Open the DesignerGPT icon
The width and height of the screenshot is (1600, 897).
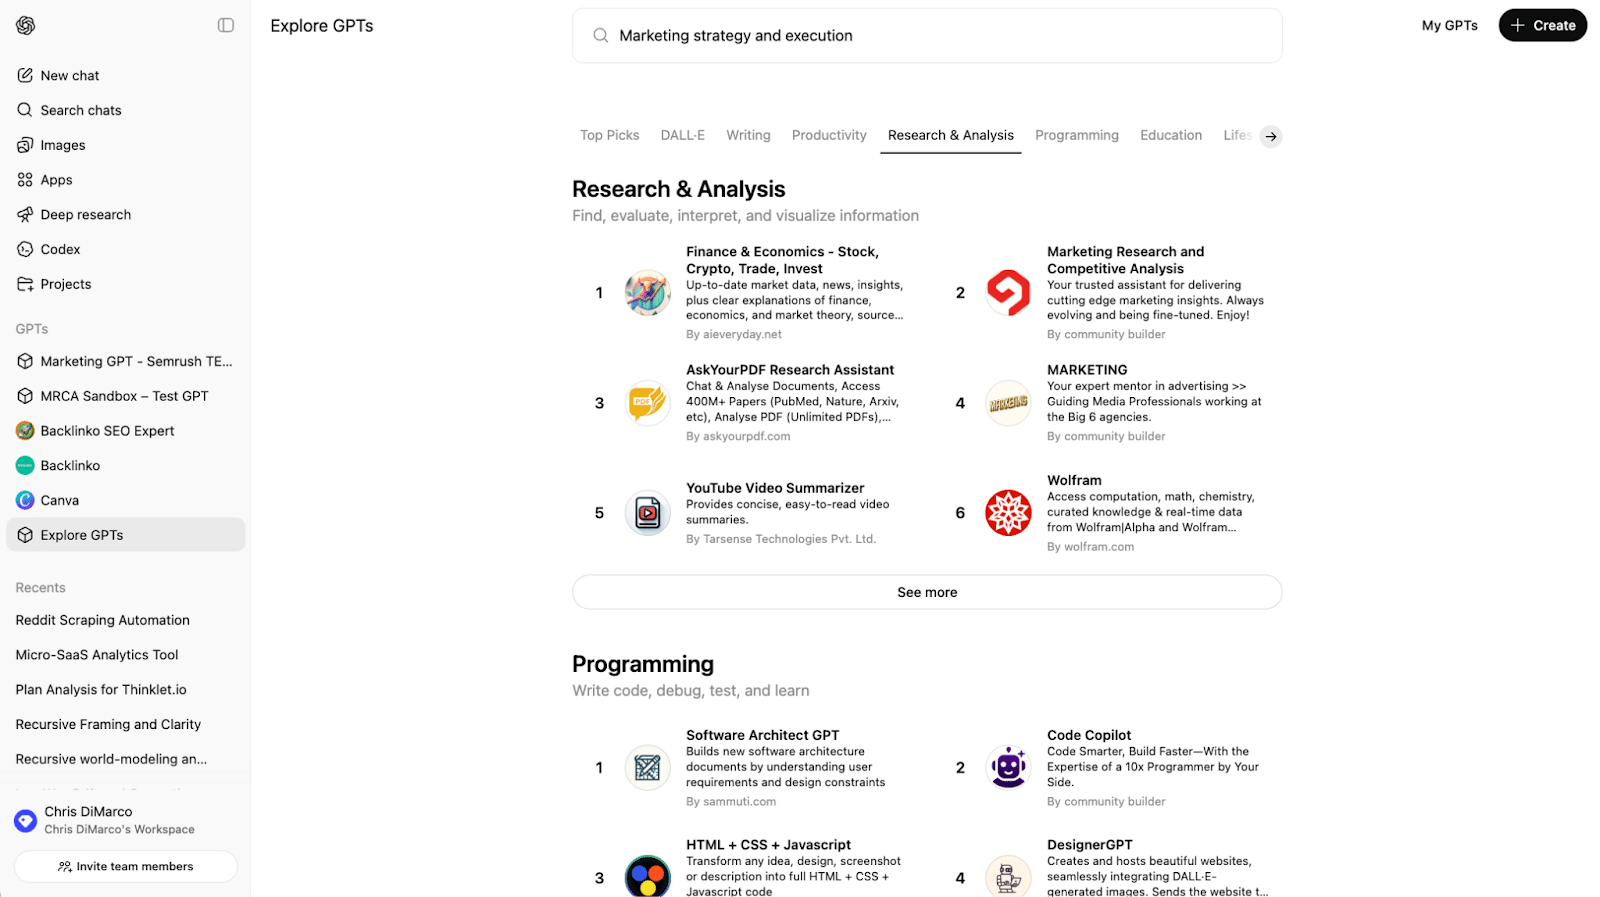point(1008,878)
